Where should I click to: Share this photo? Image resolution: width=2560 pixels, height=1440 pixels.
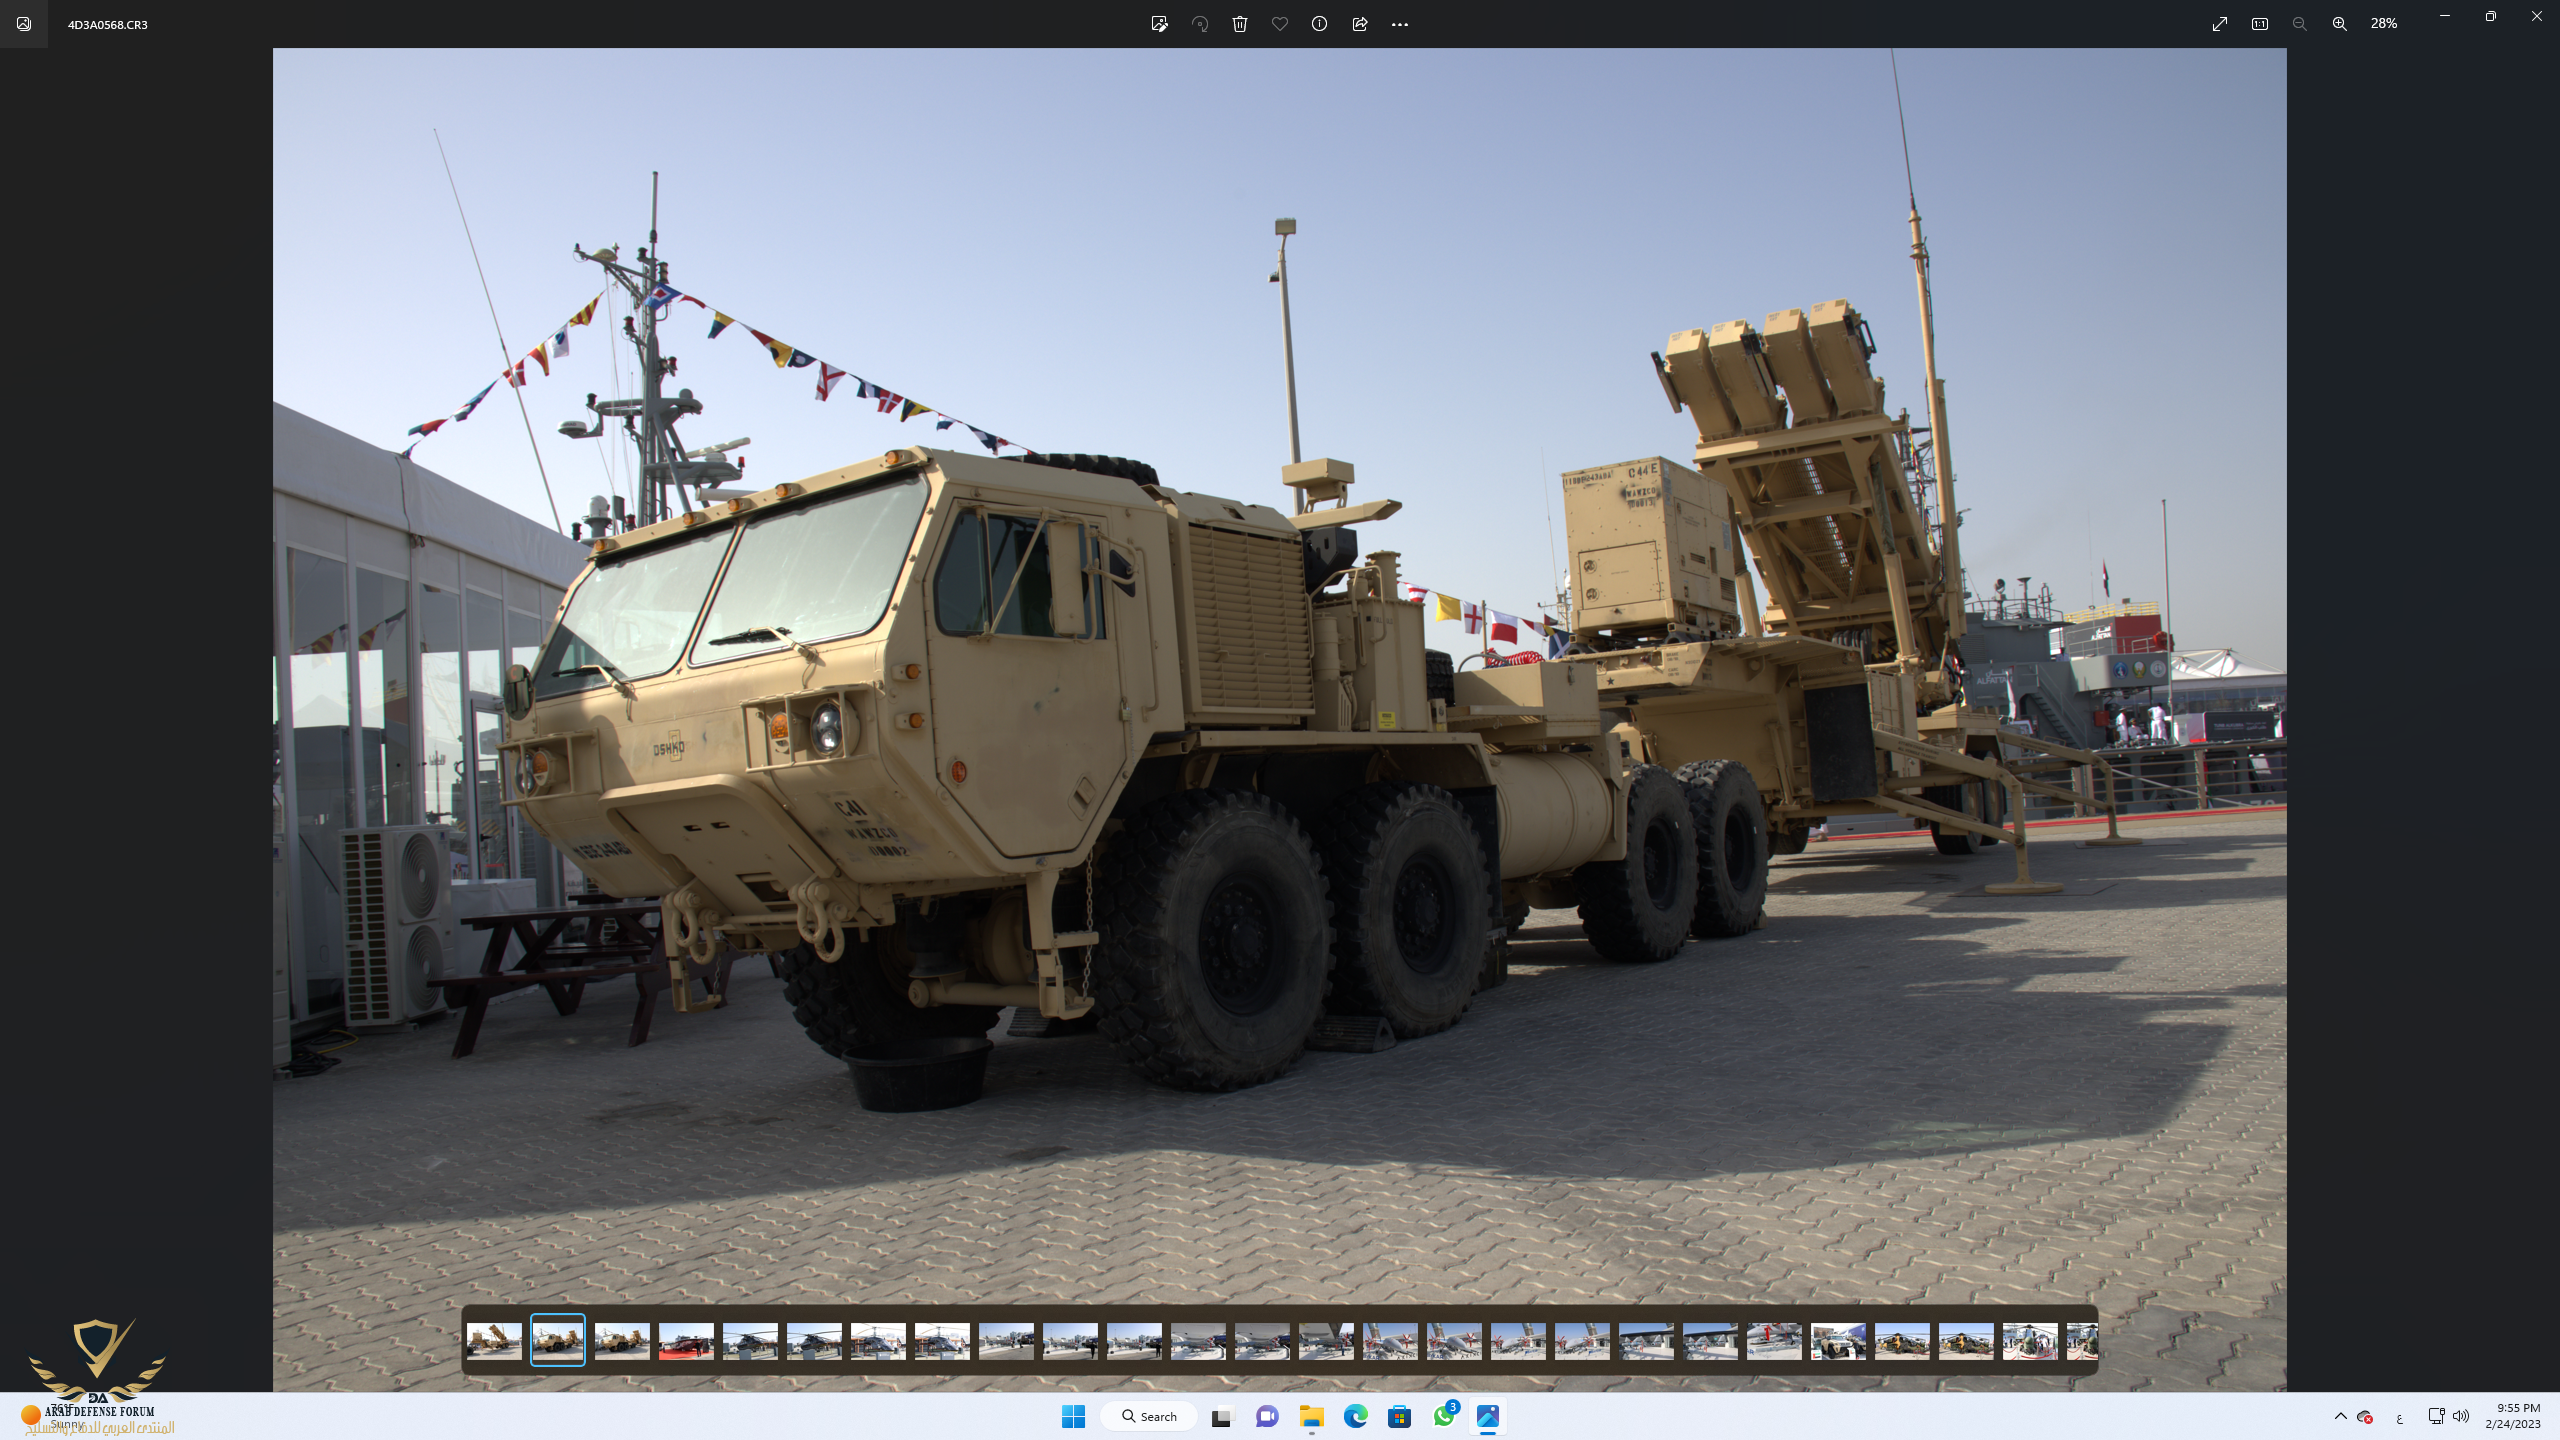point(1360,24)
